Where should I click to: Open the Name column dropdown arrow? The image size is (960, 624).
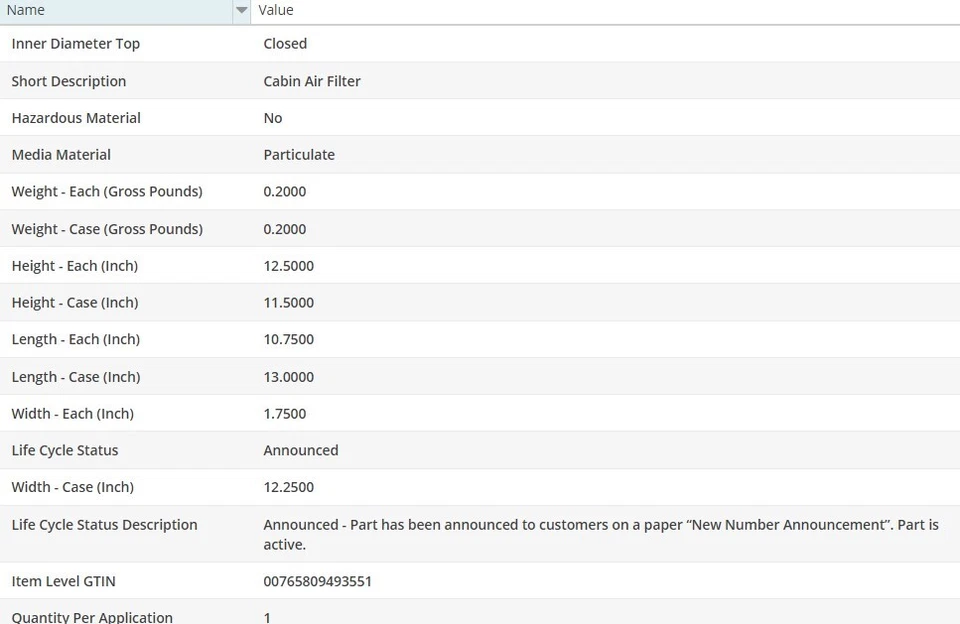coord(241,10)
